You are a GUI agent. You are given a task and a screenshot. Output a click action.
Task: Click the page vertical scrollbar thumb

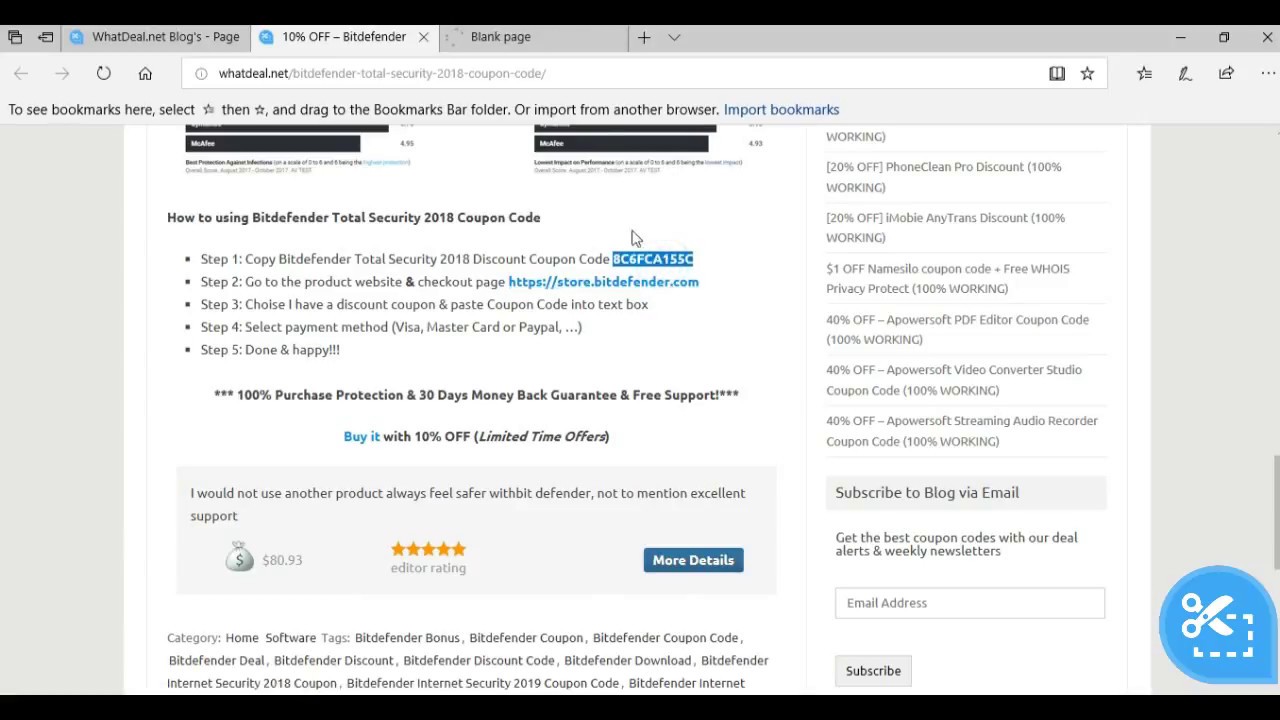point(1275,513)
